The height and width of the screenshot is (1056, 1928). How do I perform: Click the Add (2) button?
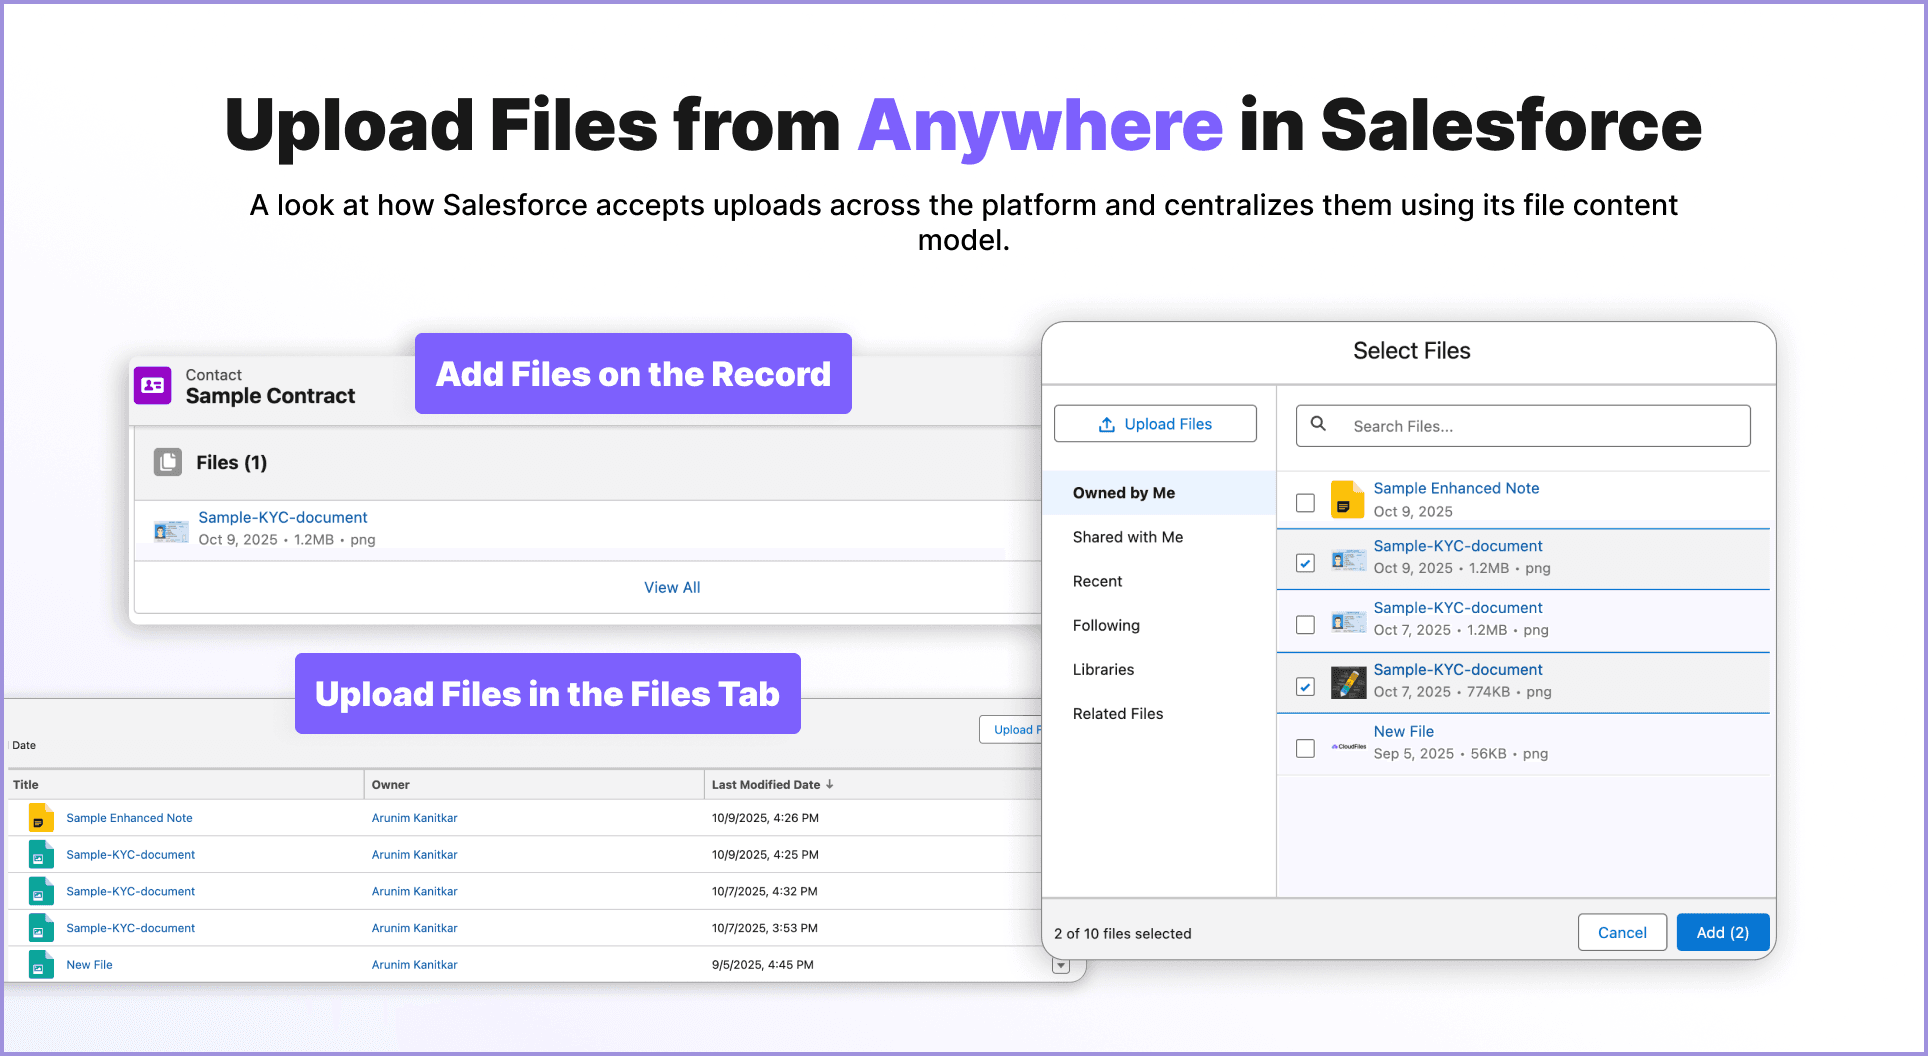pos(1722,931)
